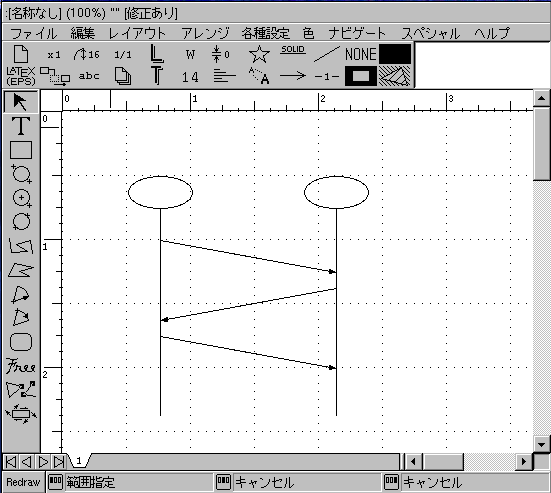This screenshot has width=551, height=493.
Task: Open the アレンジ menu
Action: click(x=205, y=33)
